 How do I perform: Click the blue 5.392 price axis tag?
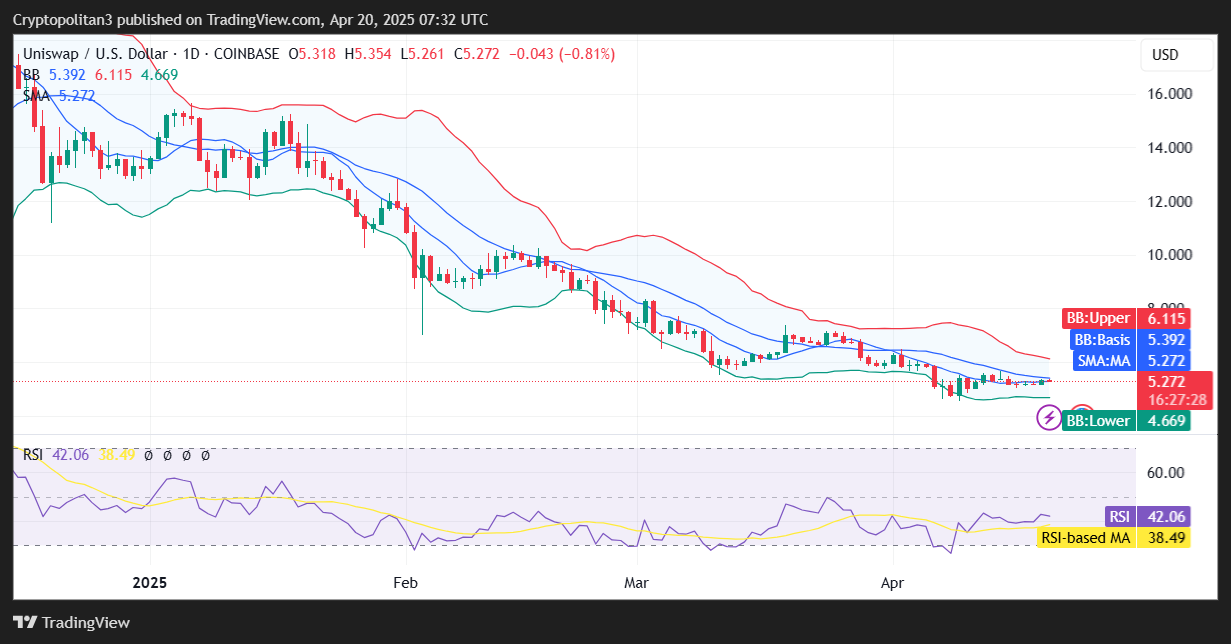1166,339
